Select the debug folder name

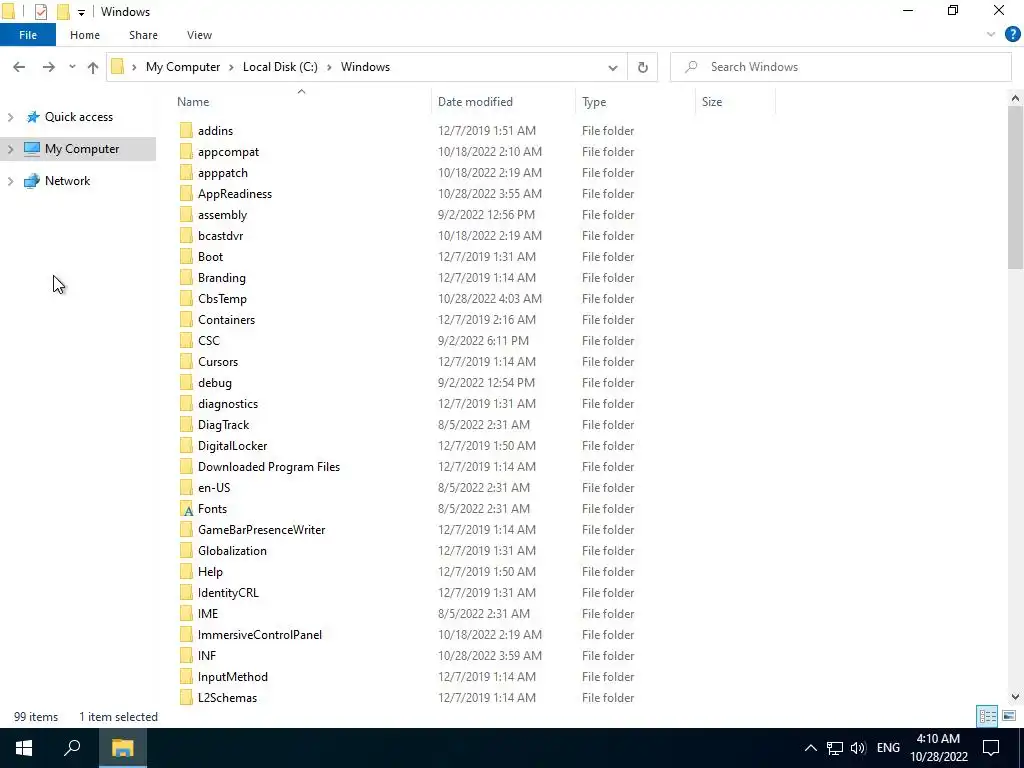pyautogui.click(x=214, y=383)
